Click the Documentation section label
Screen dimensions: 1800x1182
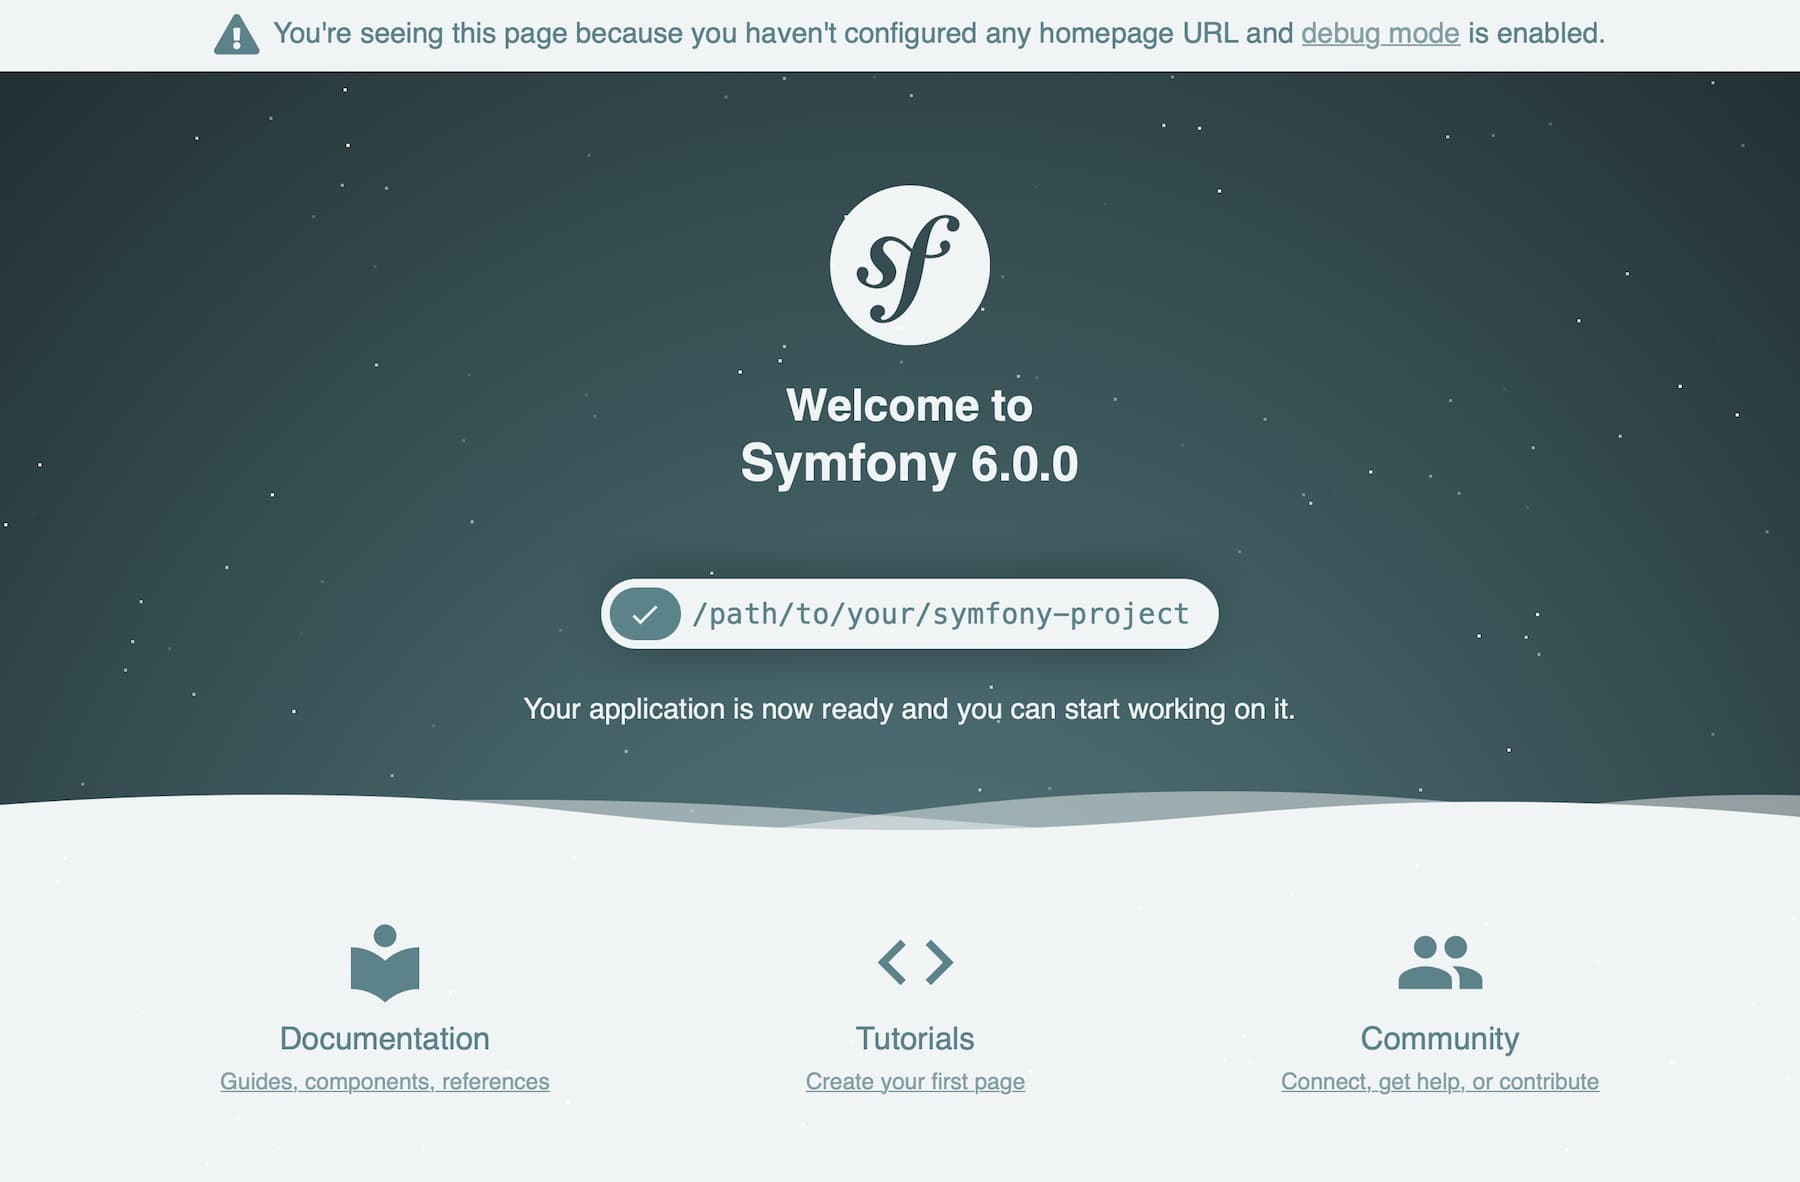(385, 1038)
